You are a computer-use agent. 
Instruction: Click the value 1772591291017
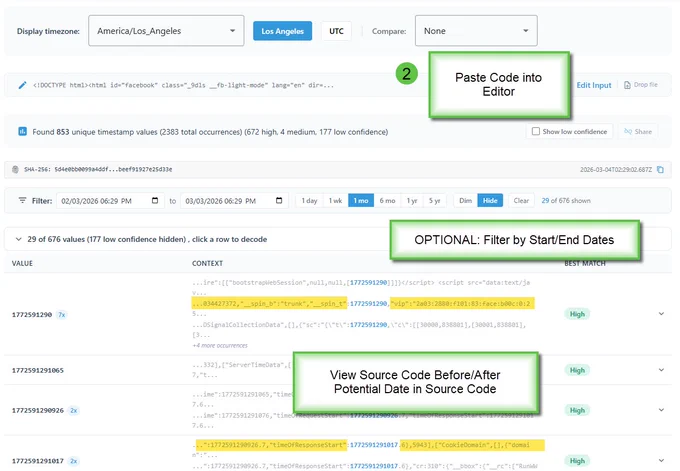(38, 461)
